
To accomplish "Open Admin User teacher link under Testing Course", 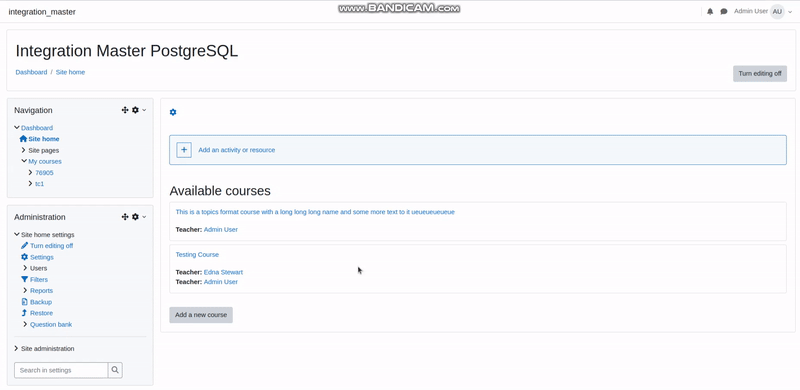I will [x=220, y=282].
